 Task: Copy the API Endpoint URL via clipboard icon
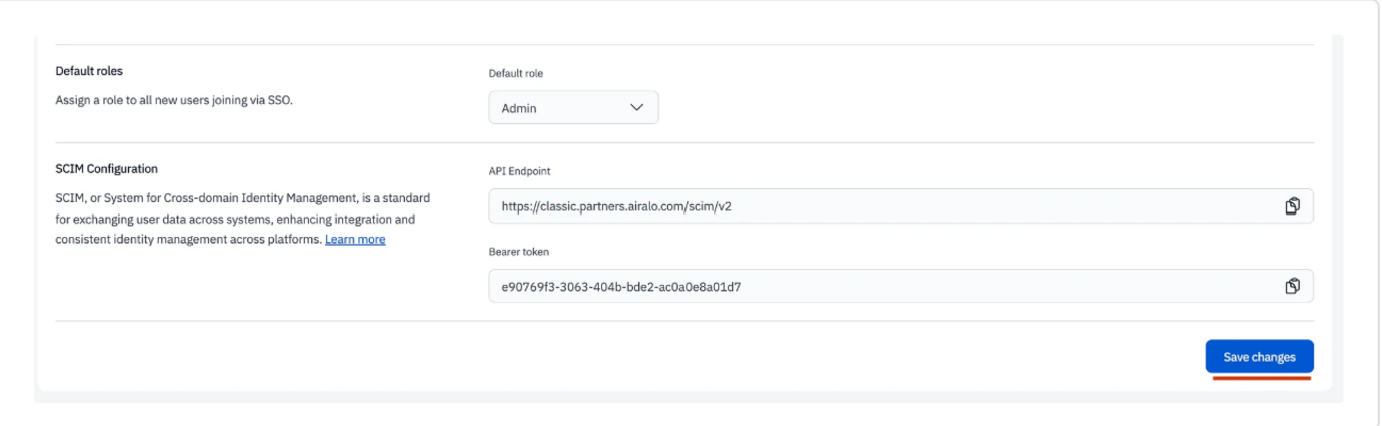1292,206
